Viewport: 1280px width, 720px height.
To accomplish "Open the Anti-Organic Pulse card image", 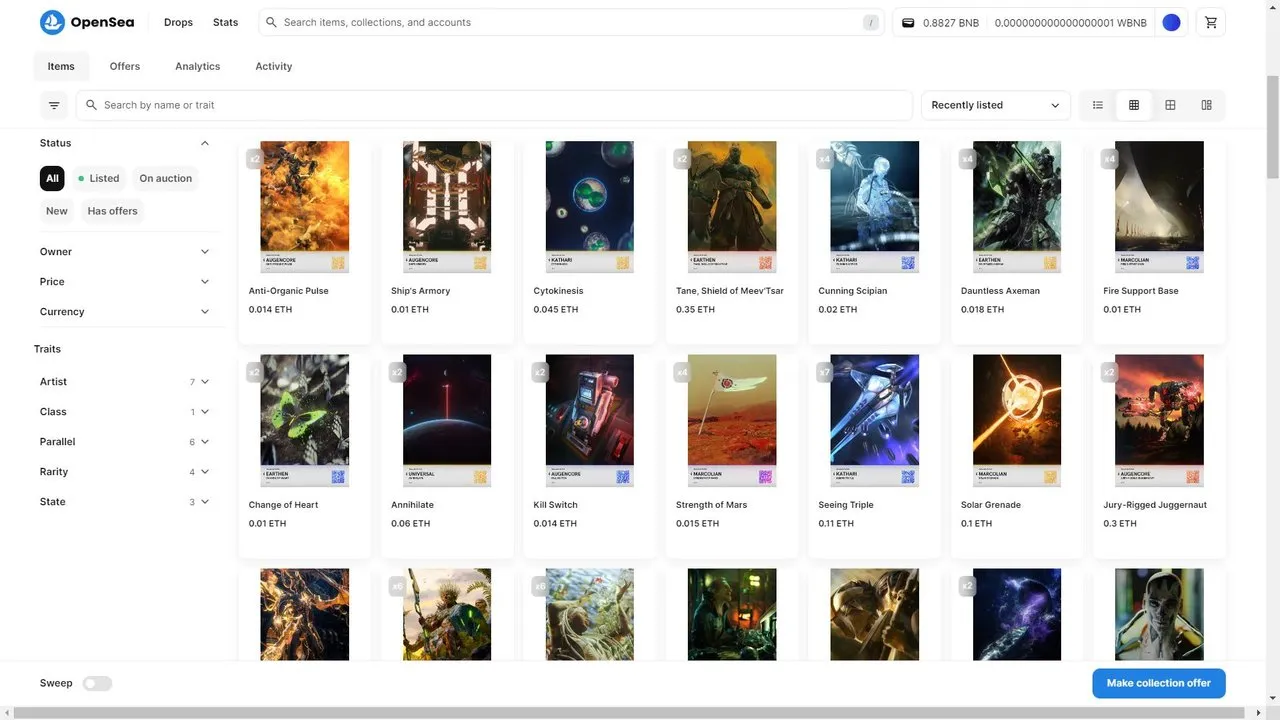I will tap(305, 207).
